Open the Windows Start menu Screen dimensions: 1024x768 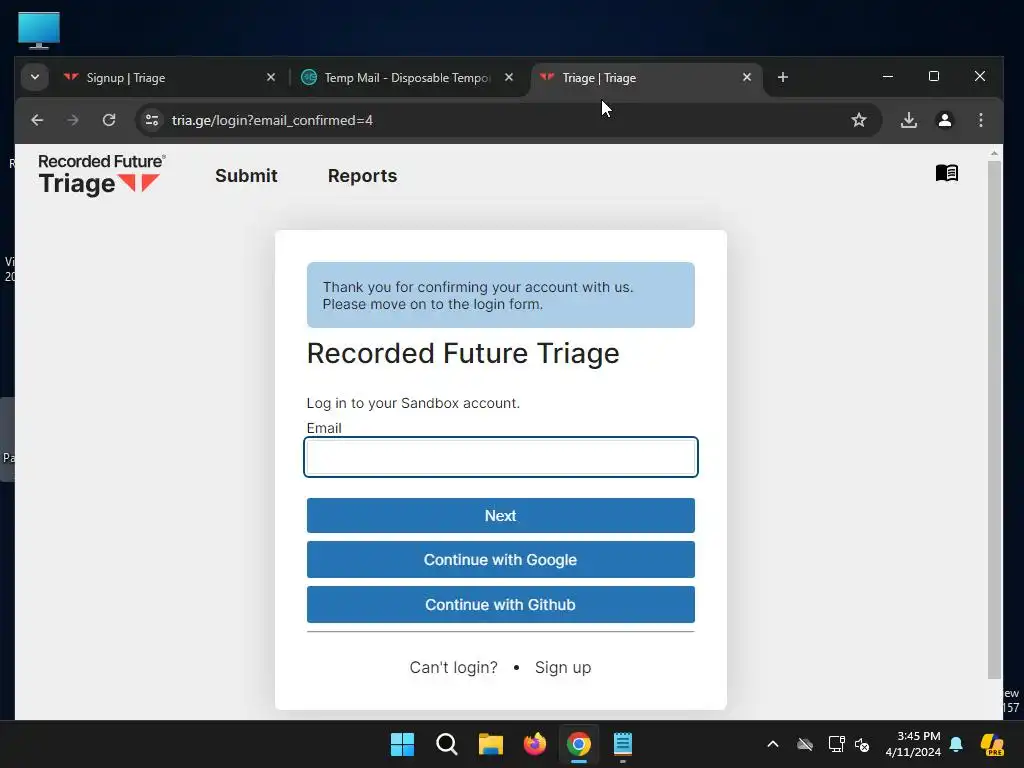[x=402, y=744]
